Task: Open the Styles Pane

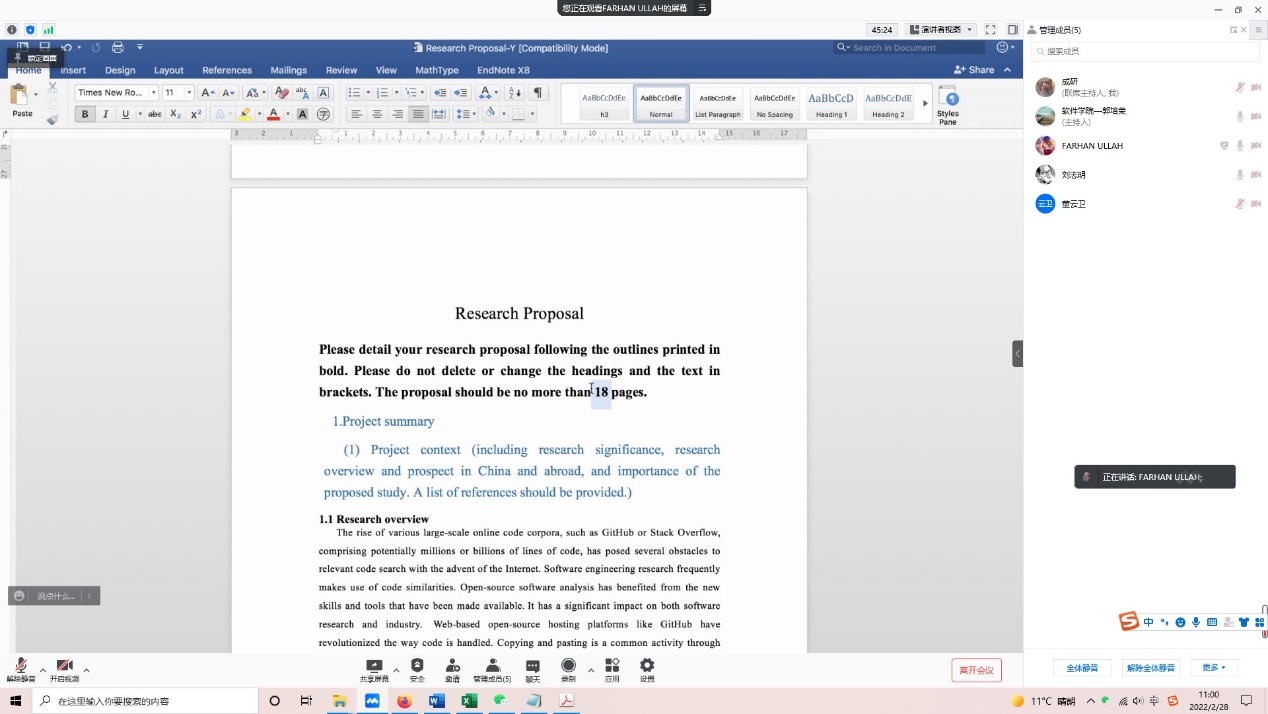Action: [x=948, y=103]
